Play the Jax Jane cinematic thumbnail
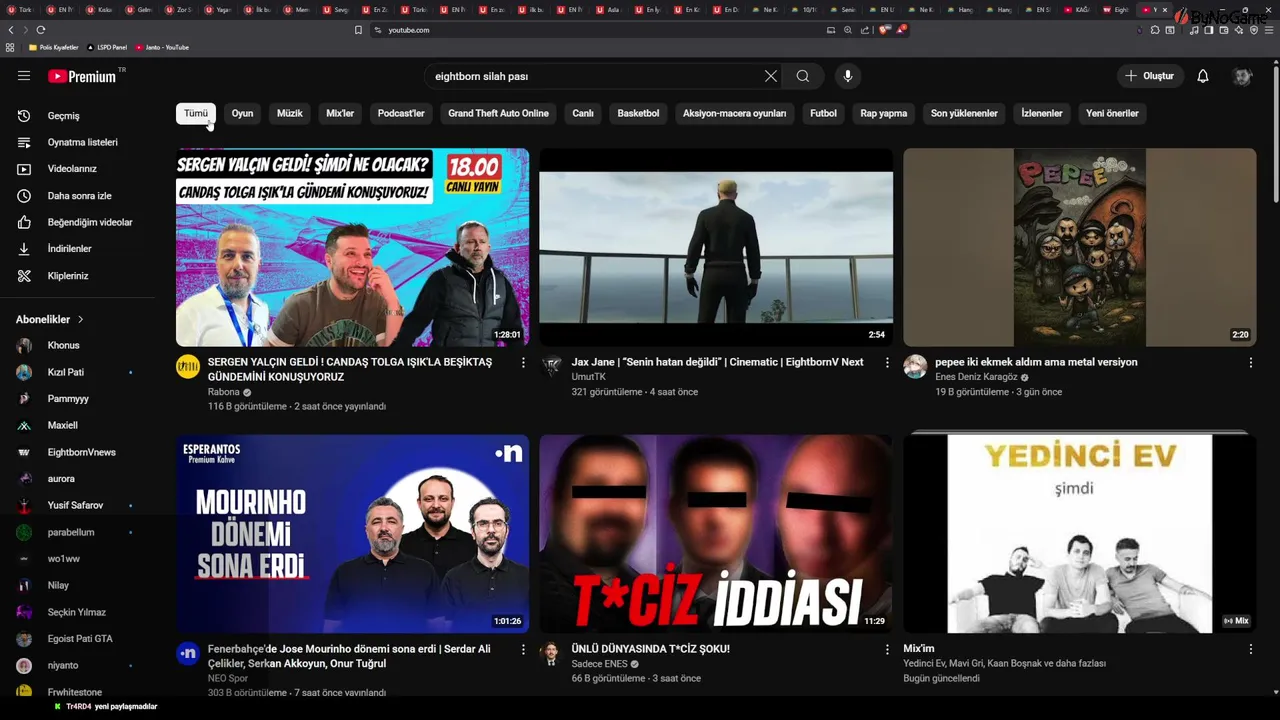This screenshot has width=1280, height=720. click(716, 247)
